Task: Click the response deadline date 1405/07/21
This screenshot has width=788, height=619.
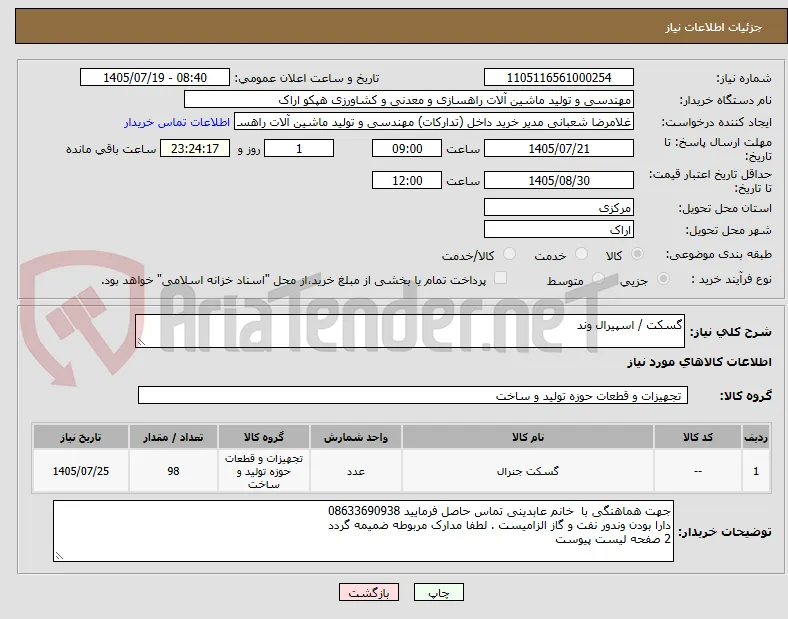Action: (559, 148)
